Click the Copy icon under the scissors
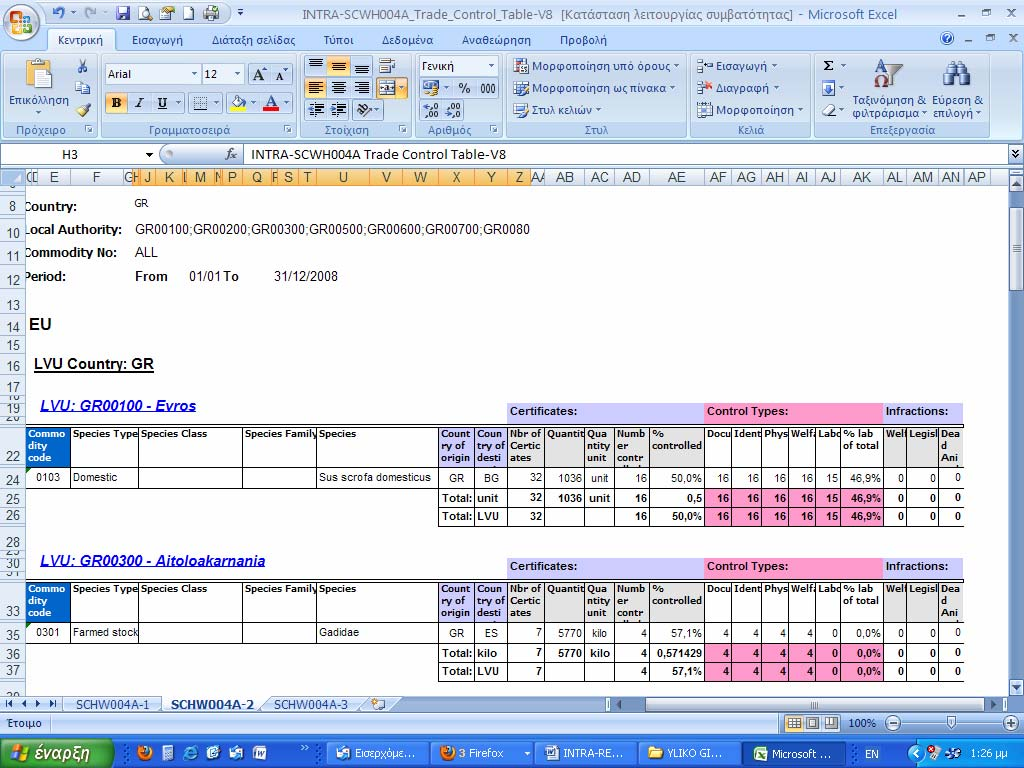The height and width of the screenshot is (768, 1024). [82, 88]
